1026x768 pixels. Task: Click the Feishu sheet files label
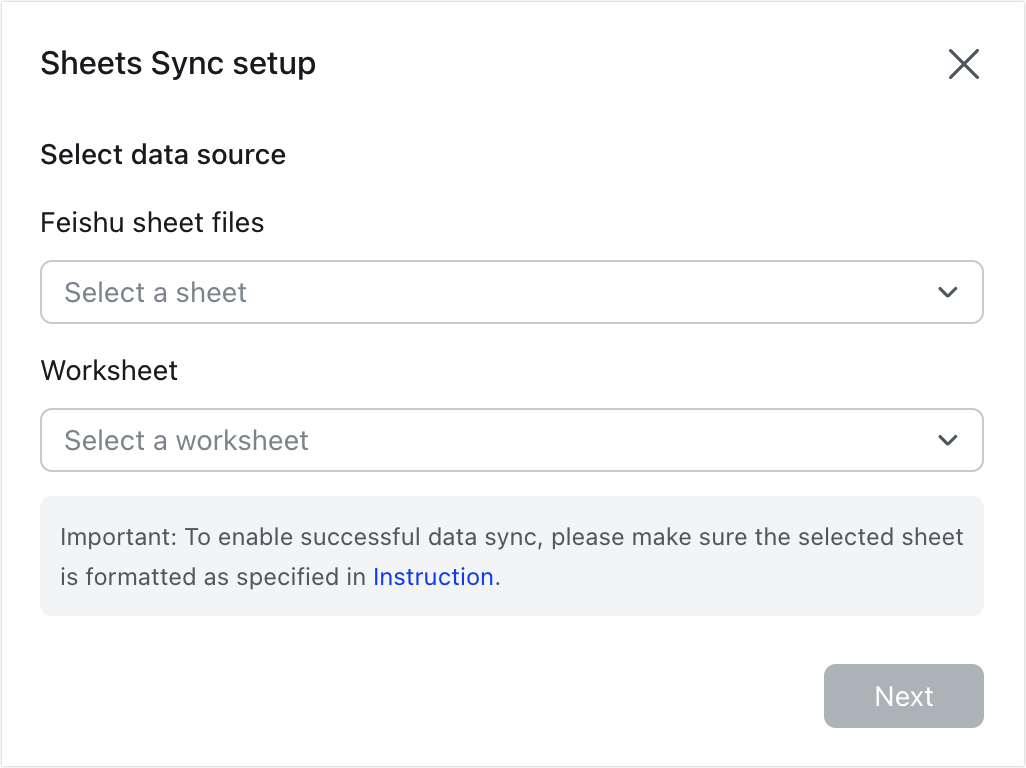(151, 223)
